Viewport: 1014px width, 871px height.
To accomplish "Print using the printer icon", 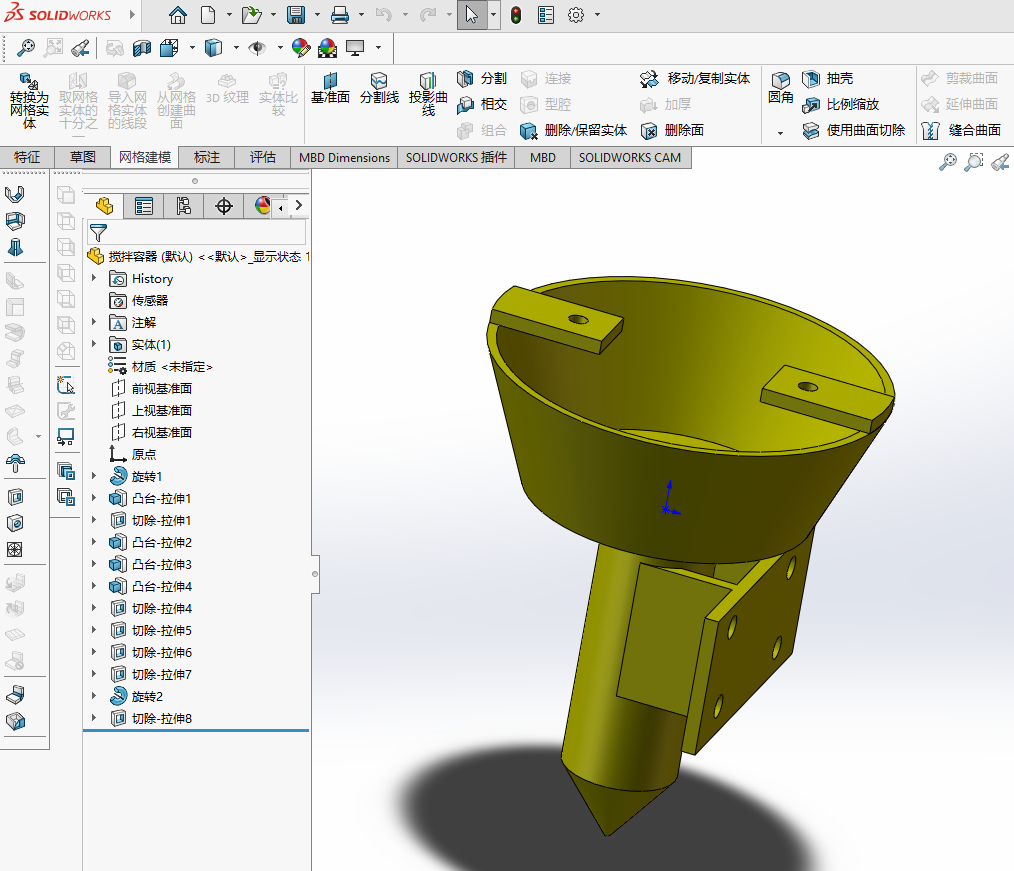I will [340, 14].
